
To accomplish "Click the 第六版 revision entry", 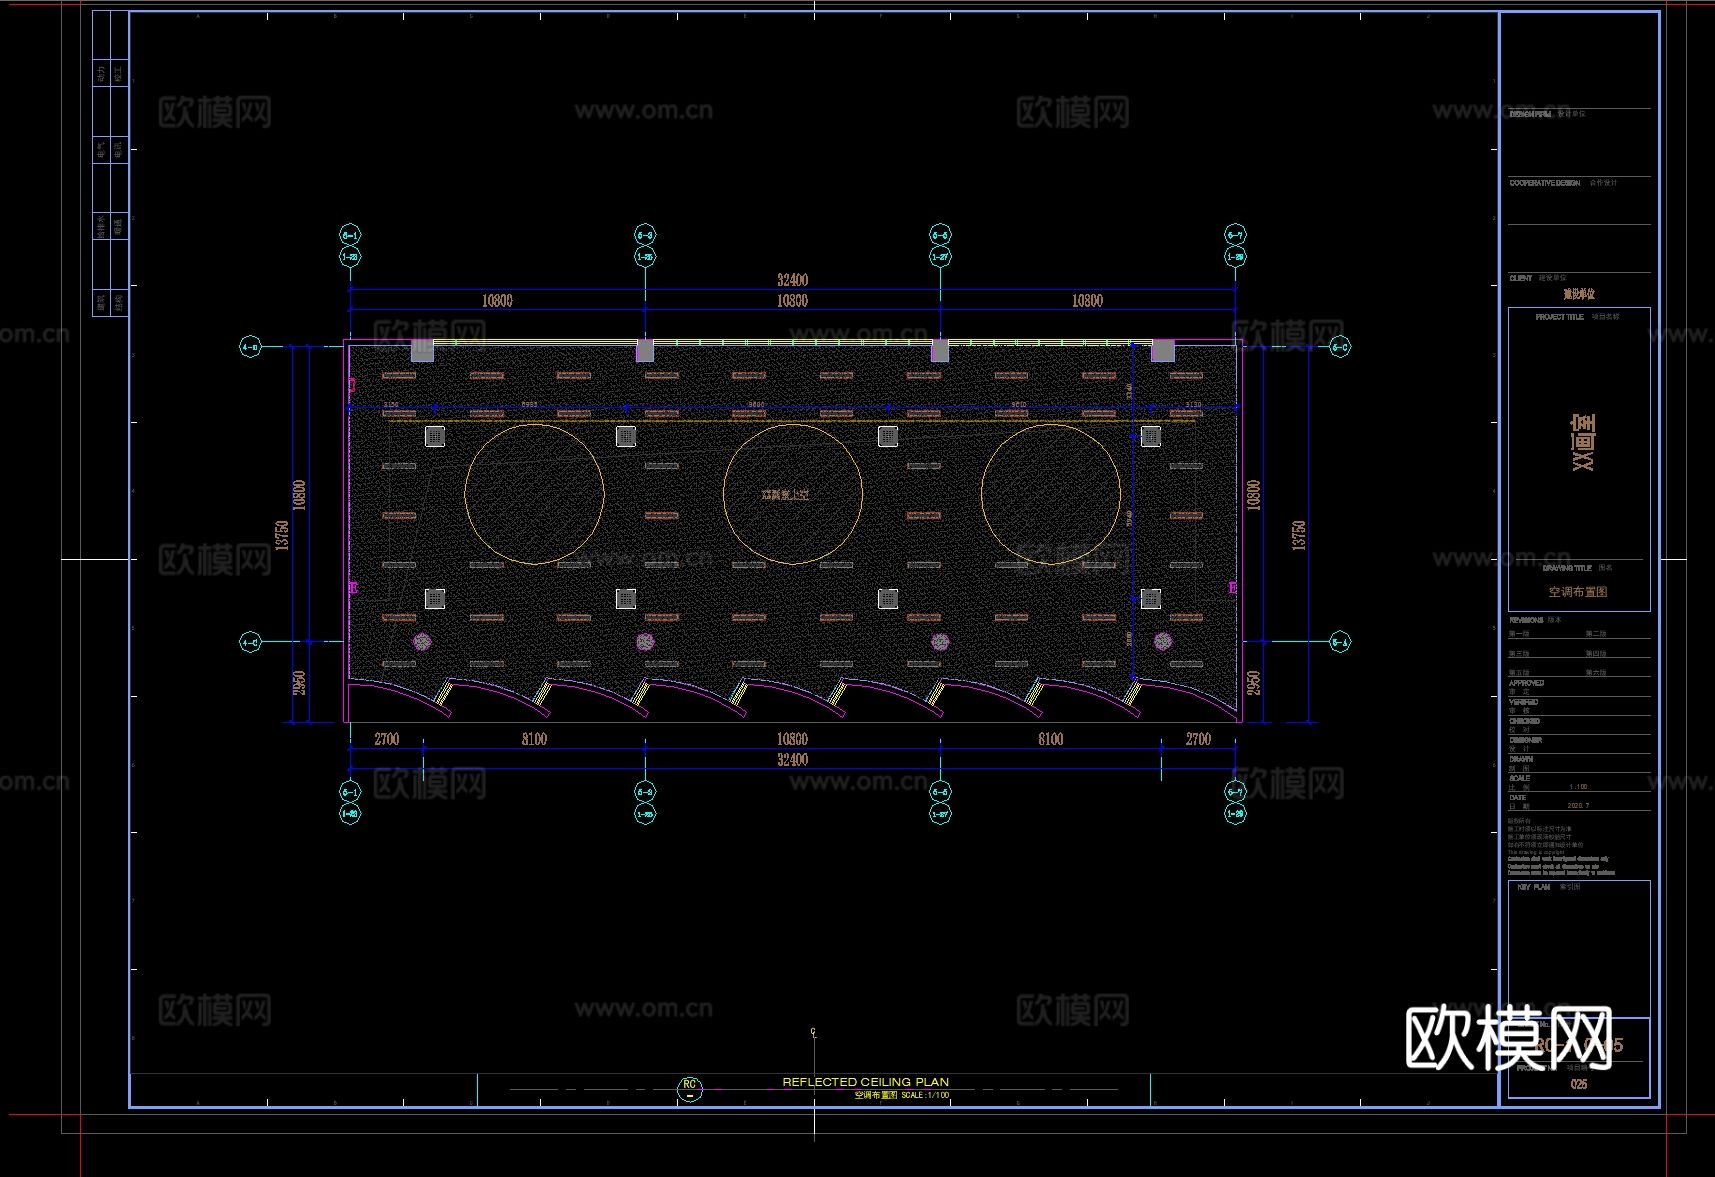I will click(1596, 673).
